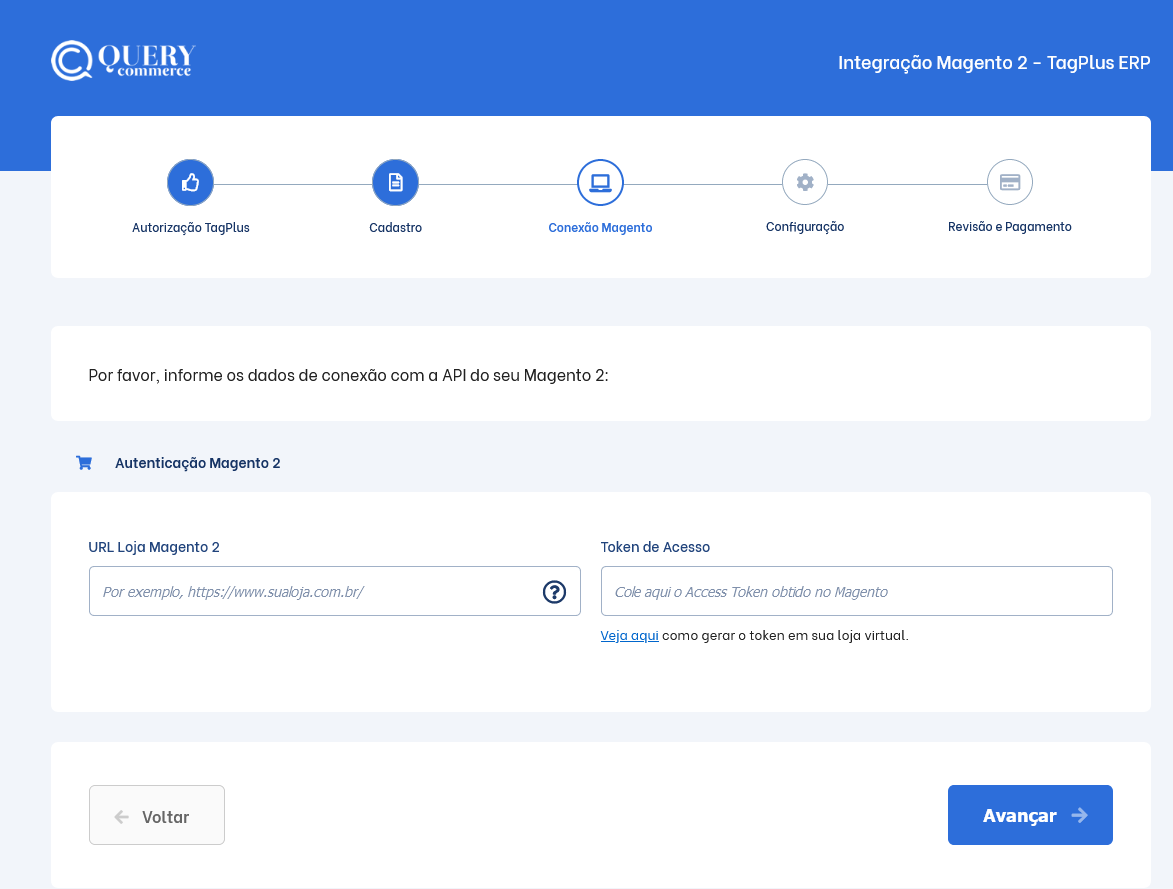Select the document Cadastro step icon

pos(395,182)
